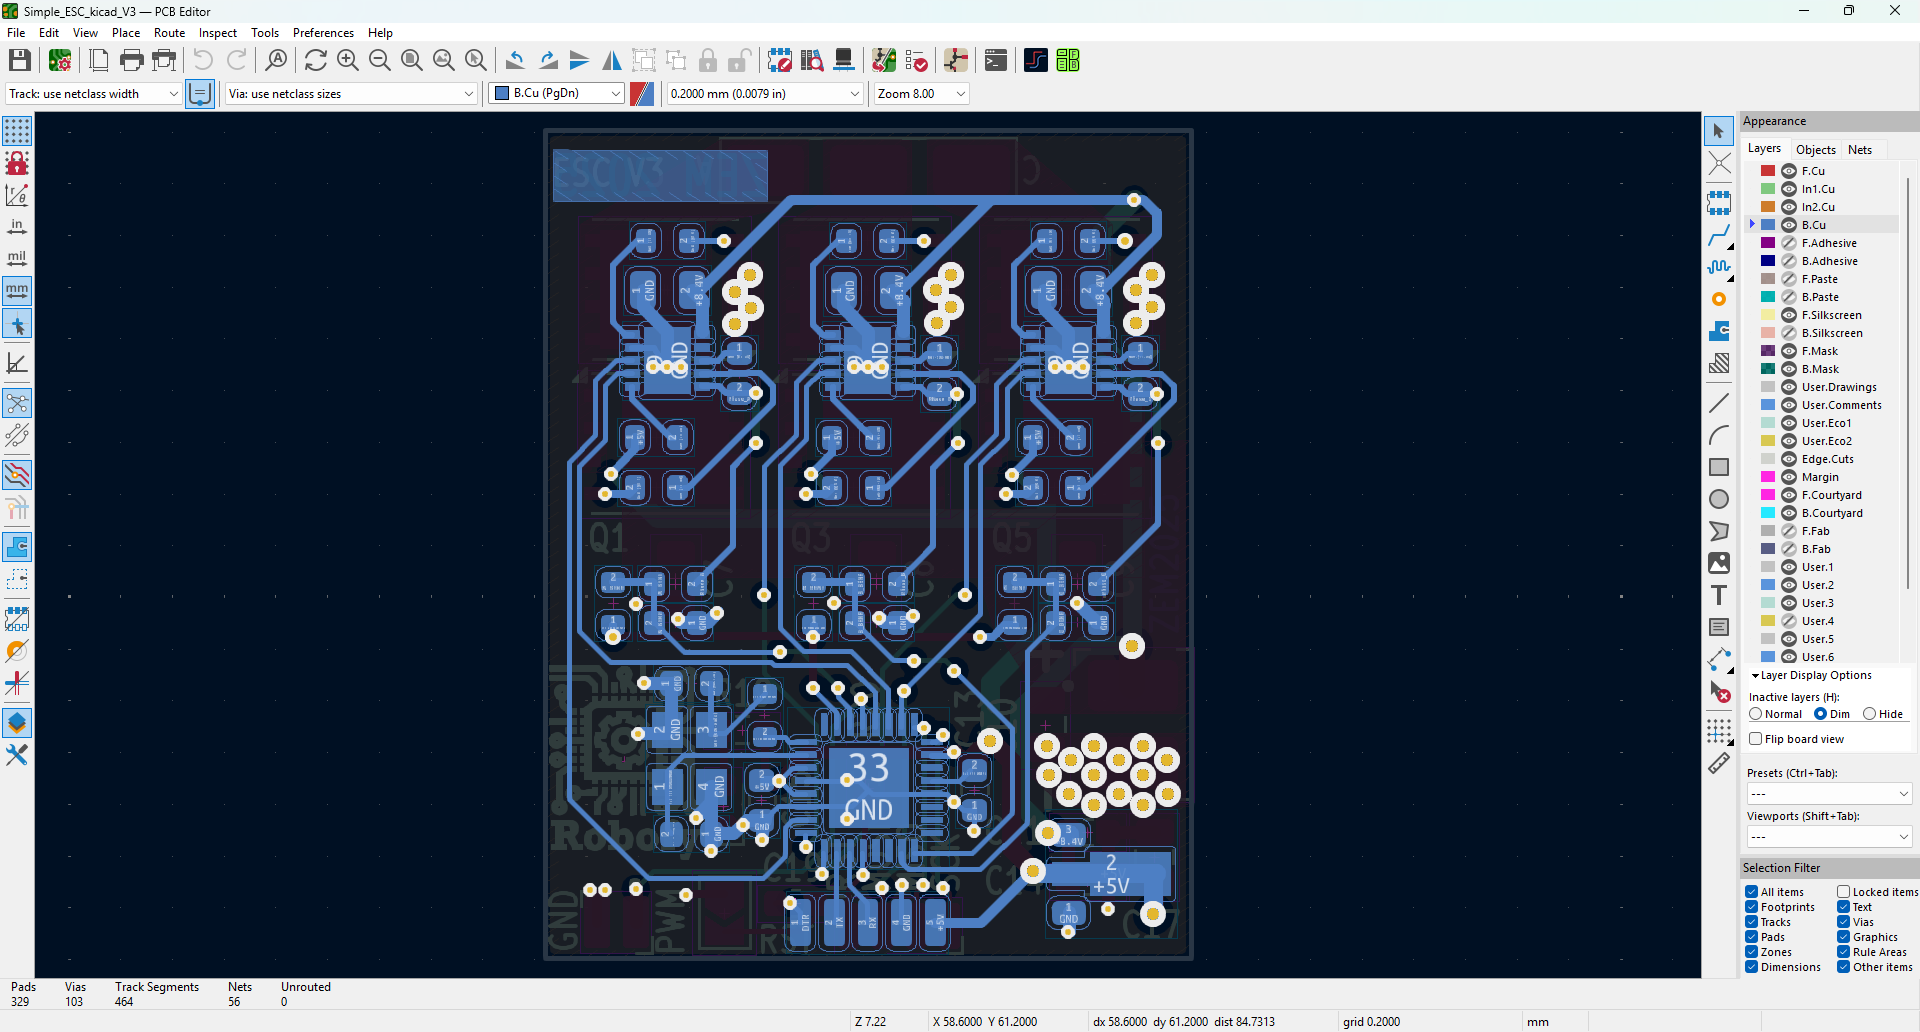This screenshot has height=1032, width=1920.
Task: Select the Draw rectangle tool
Action: click(x=1719, y=467)
